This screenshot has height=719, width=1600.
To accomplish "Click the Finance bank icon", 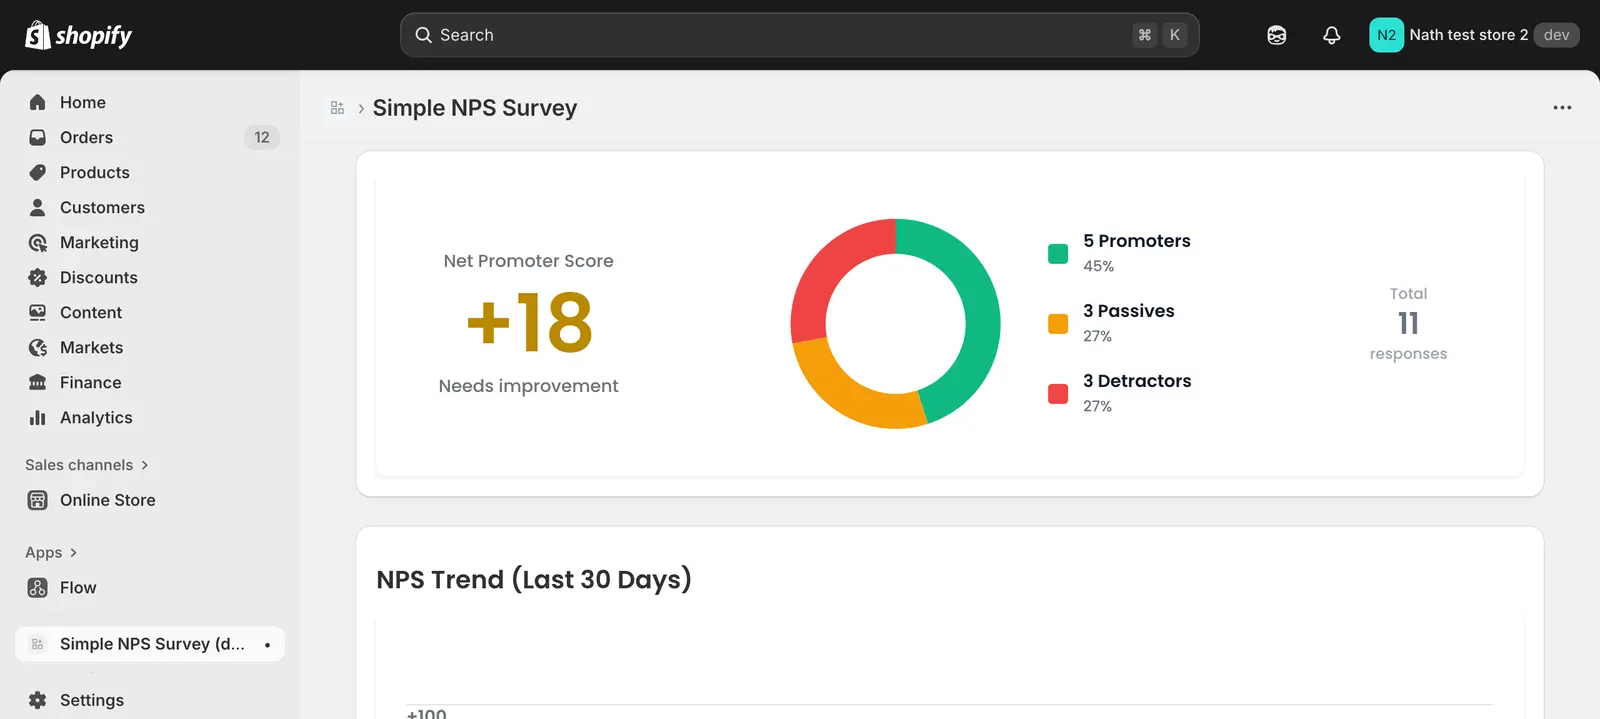I will 38,382.
